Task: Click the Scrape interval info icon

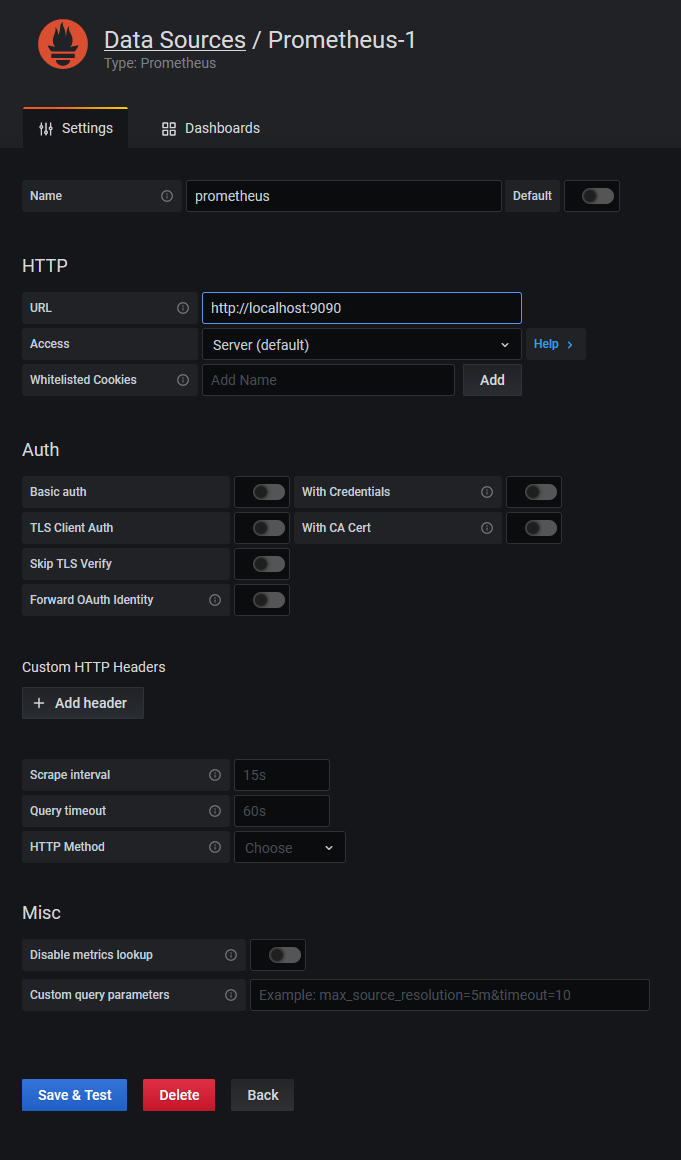Action: (x=215, y=775)
